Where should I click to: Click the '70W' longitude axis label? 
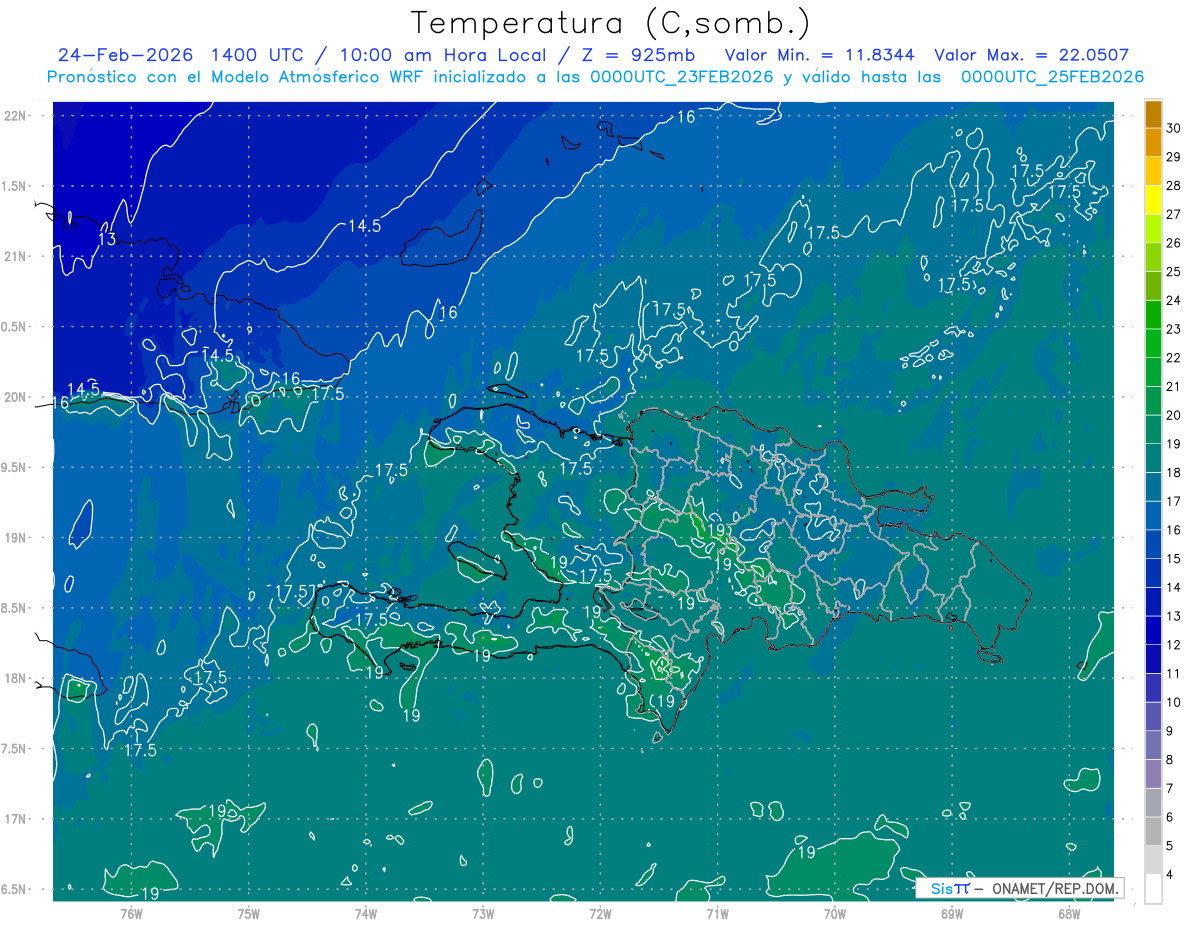point(835,913)
